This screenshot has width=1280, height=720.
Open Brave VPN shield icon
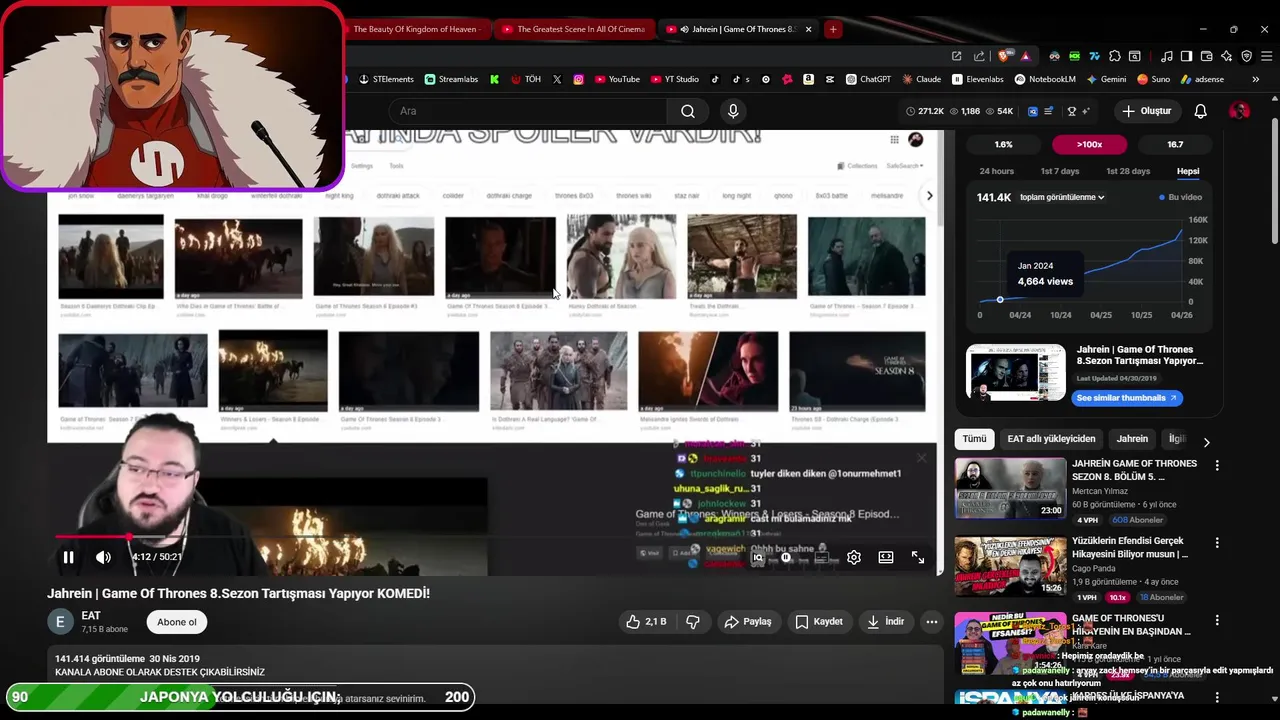1246,56
